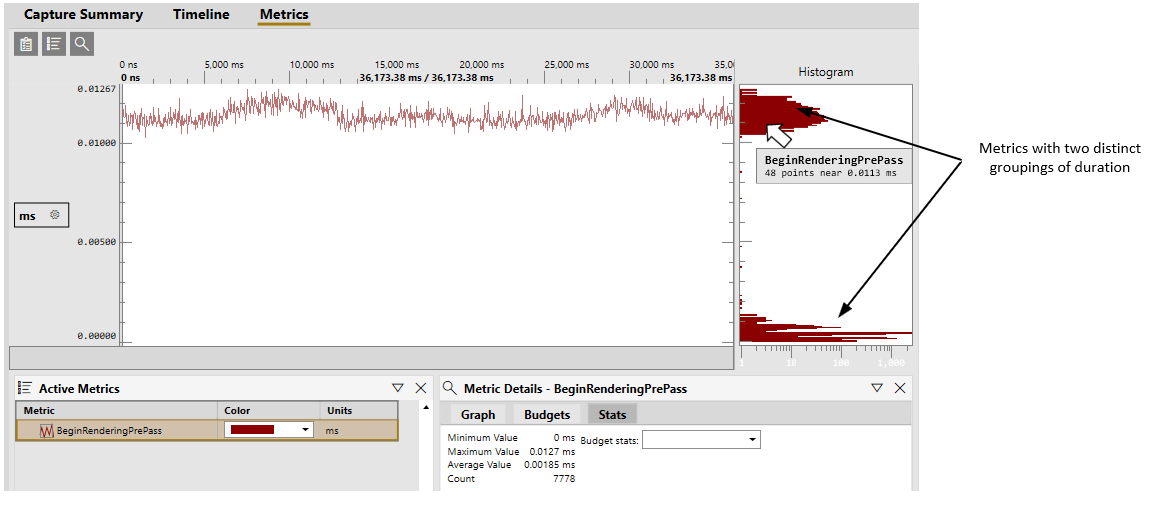Open the Budgets tab in Metric Details
Screen dimensions: 1156x509
[546, 415]
